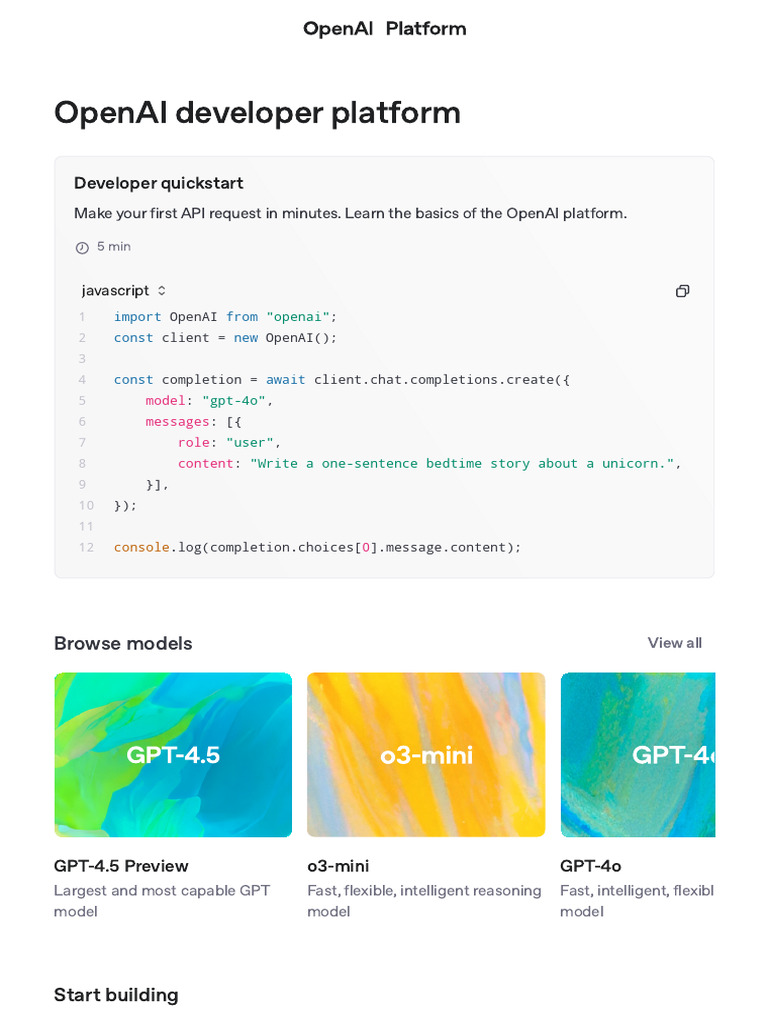Click the OpenAI developer platform page title

[x=257, y=113]
